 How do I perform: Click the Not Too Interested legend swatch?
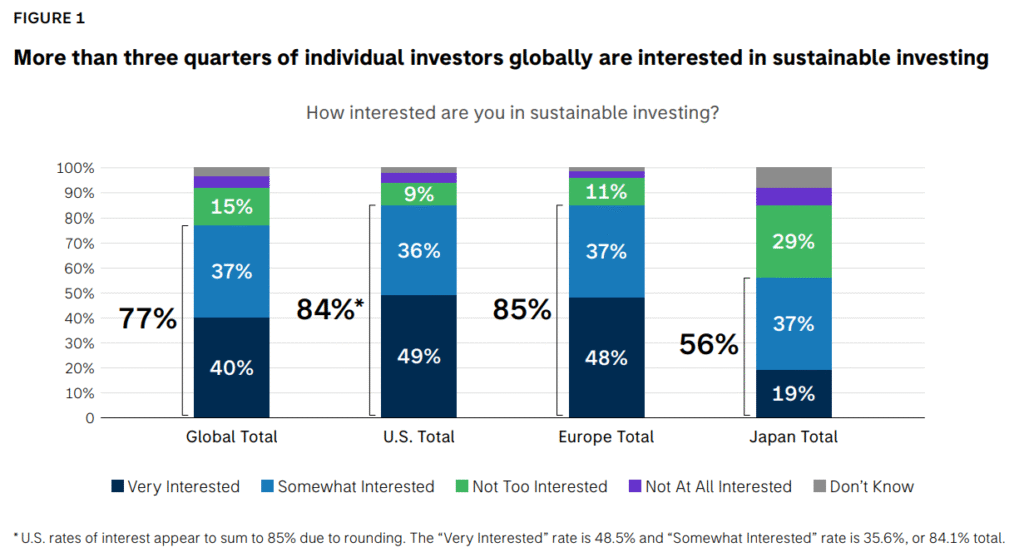[460, 487]
